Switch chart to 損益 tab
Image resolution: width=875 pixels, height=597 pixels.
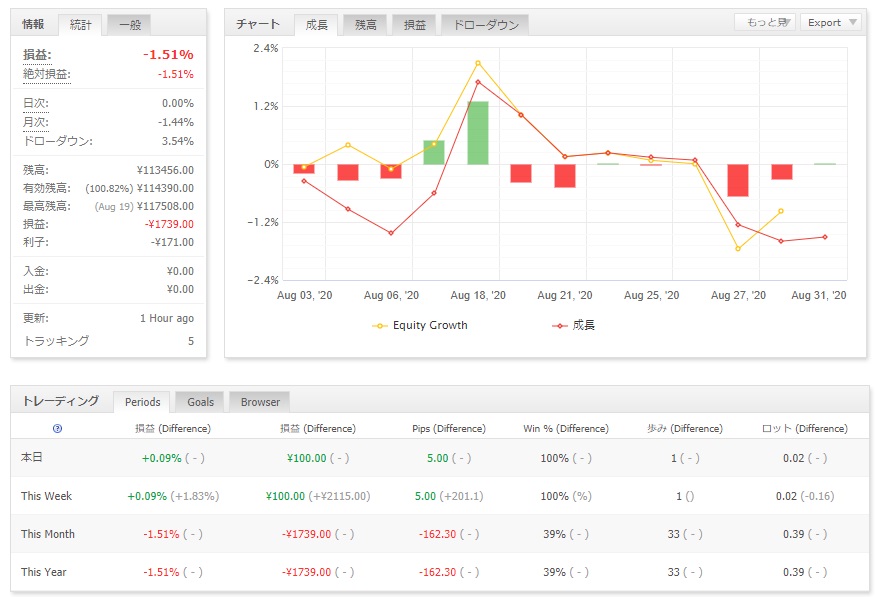413,24
